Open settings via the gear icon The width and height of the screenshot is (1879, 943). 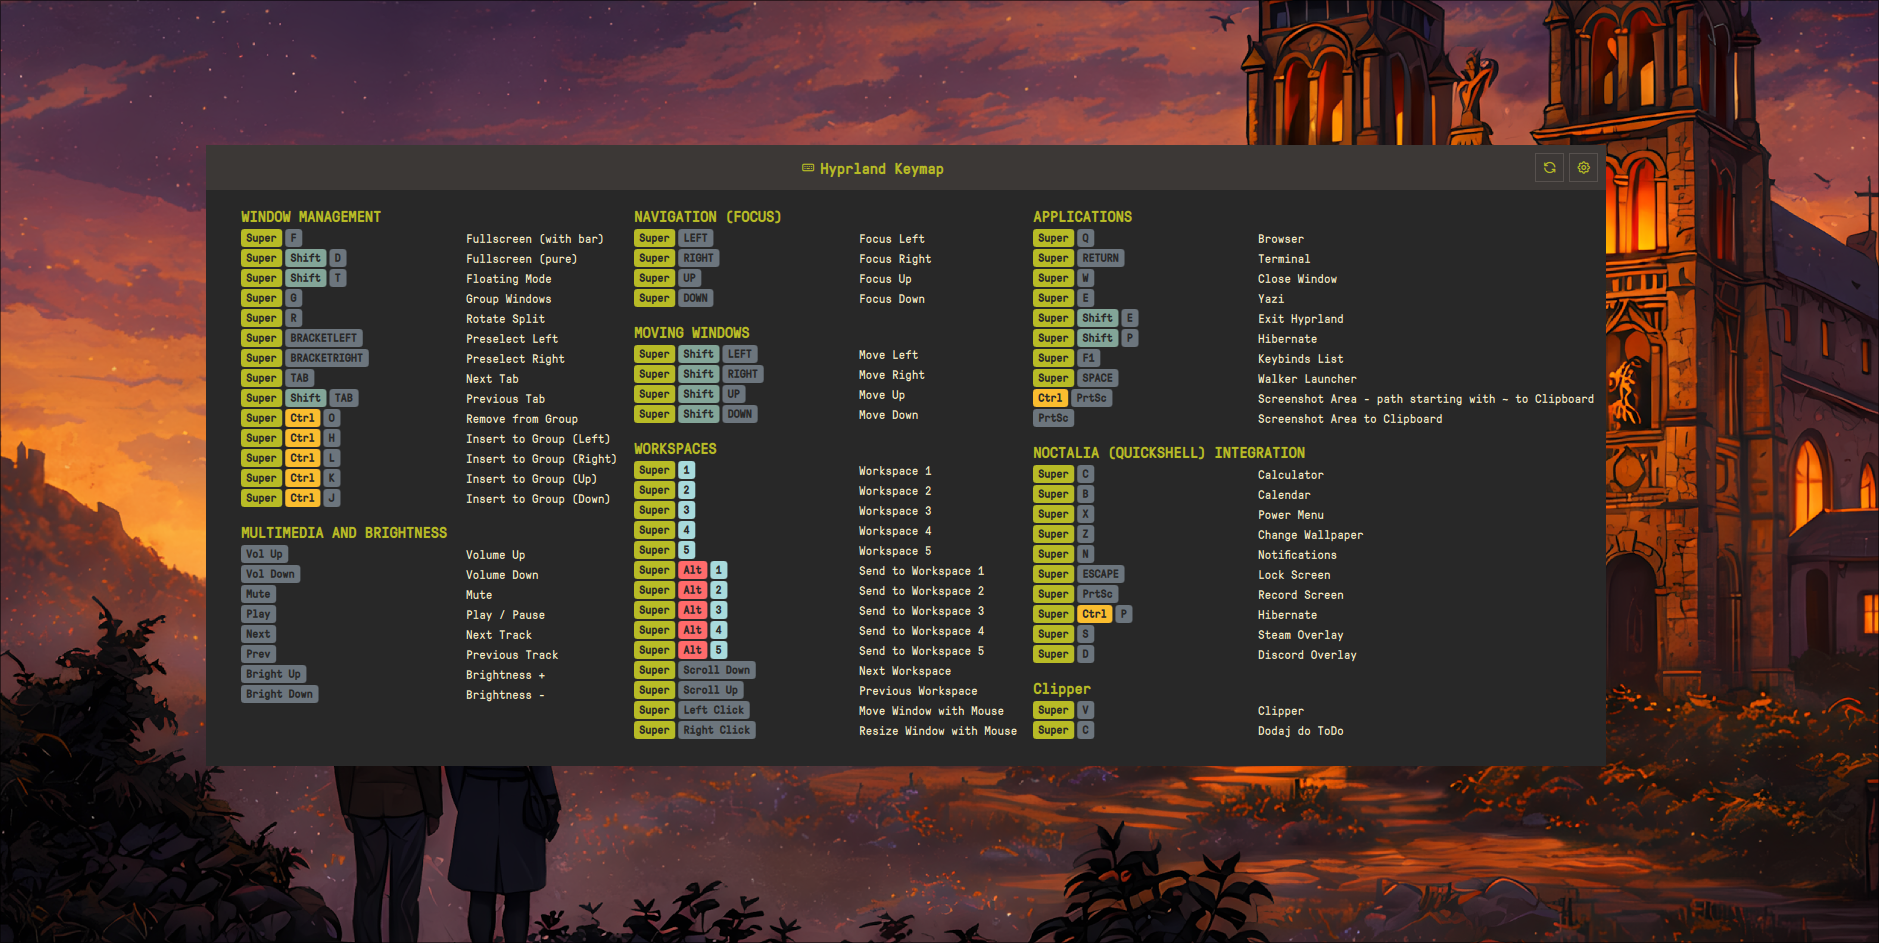tap(1583, 167)
